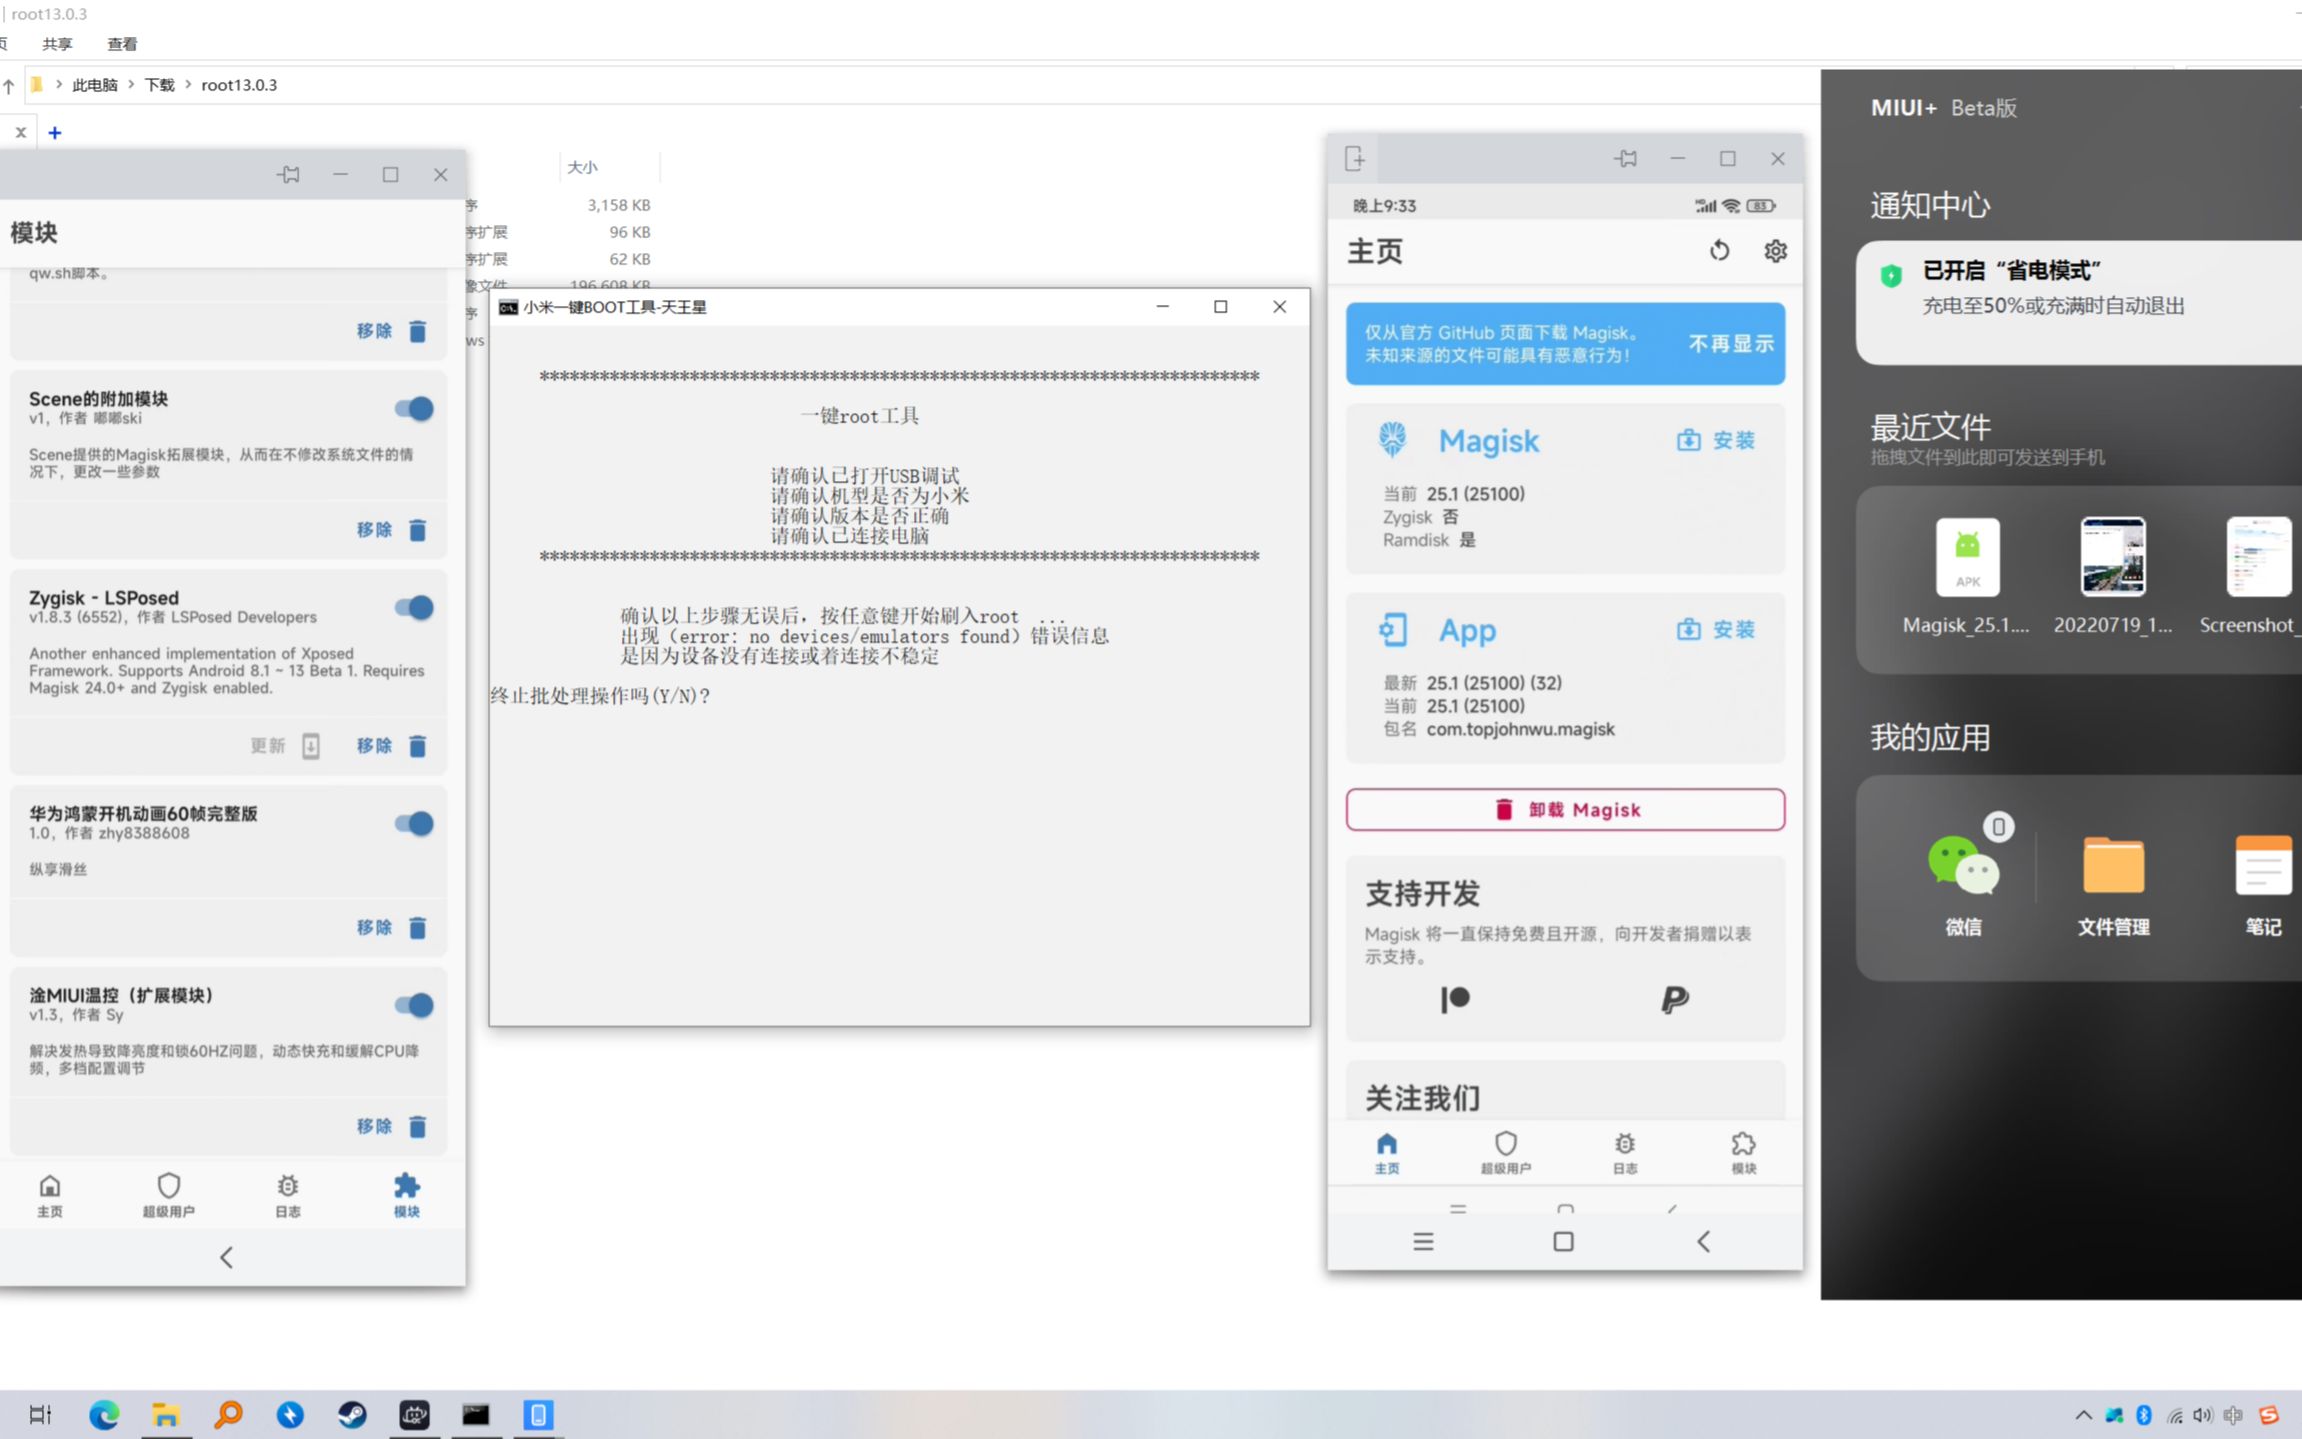Click 不再显示 button on Magisk warning

coord(1730,342)
